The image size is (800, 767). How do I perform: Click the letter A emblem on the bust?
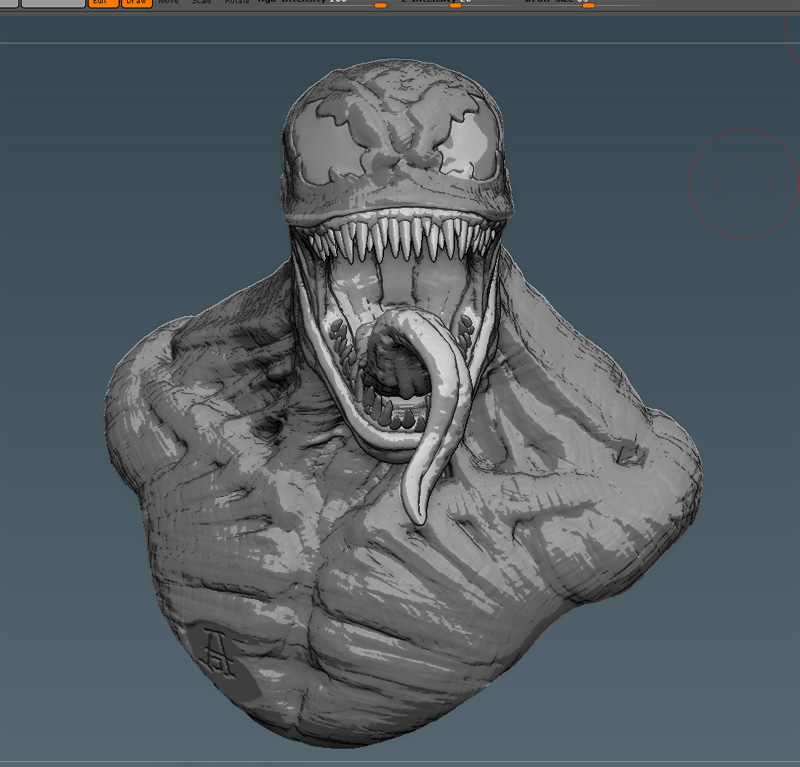pos(218,652)
